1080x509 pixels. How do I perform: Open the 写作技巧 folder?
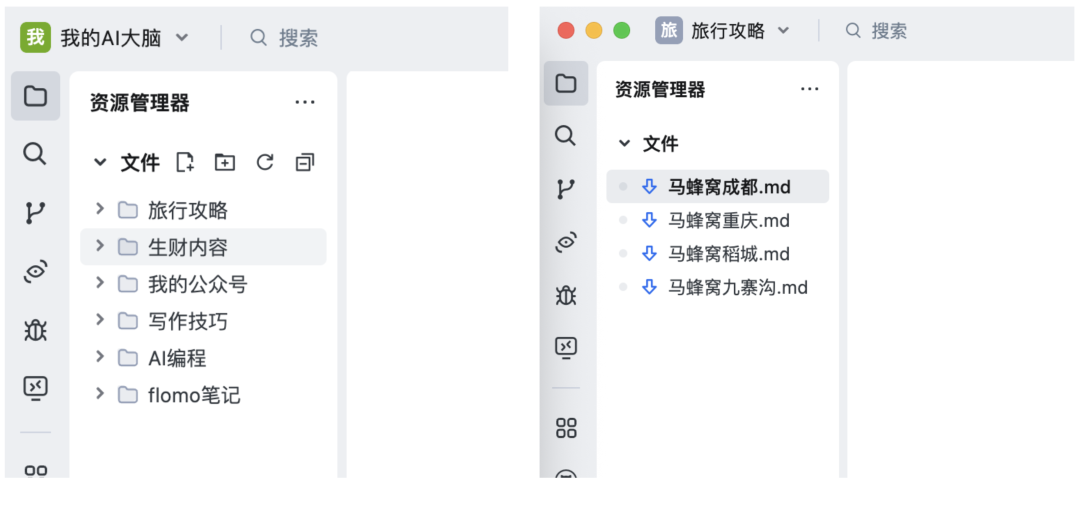point(187,321)
